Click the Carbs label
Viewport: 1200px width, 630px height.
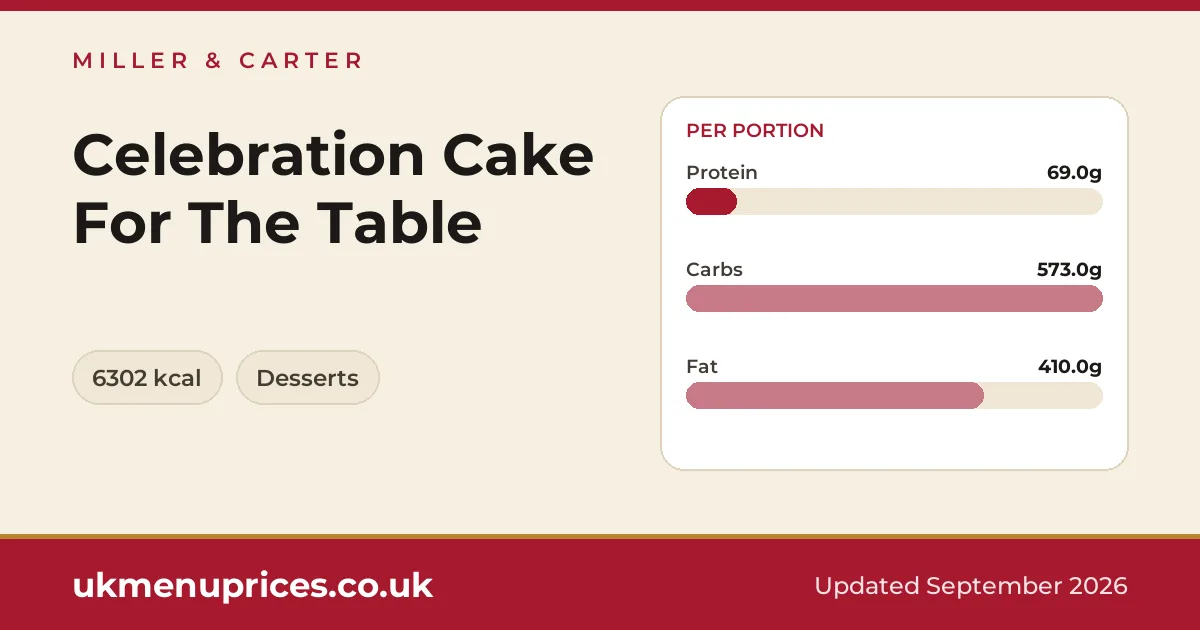click(714, 270)
